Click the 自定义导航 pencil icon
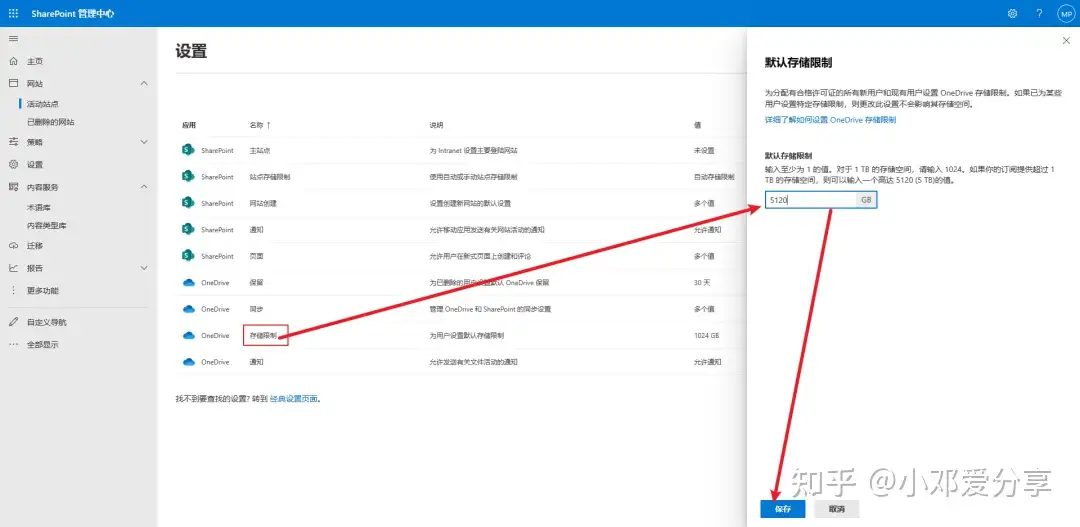1080x527 pixels. [x=13, y=322]
